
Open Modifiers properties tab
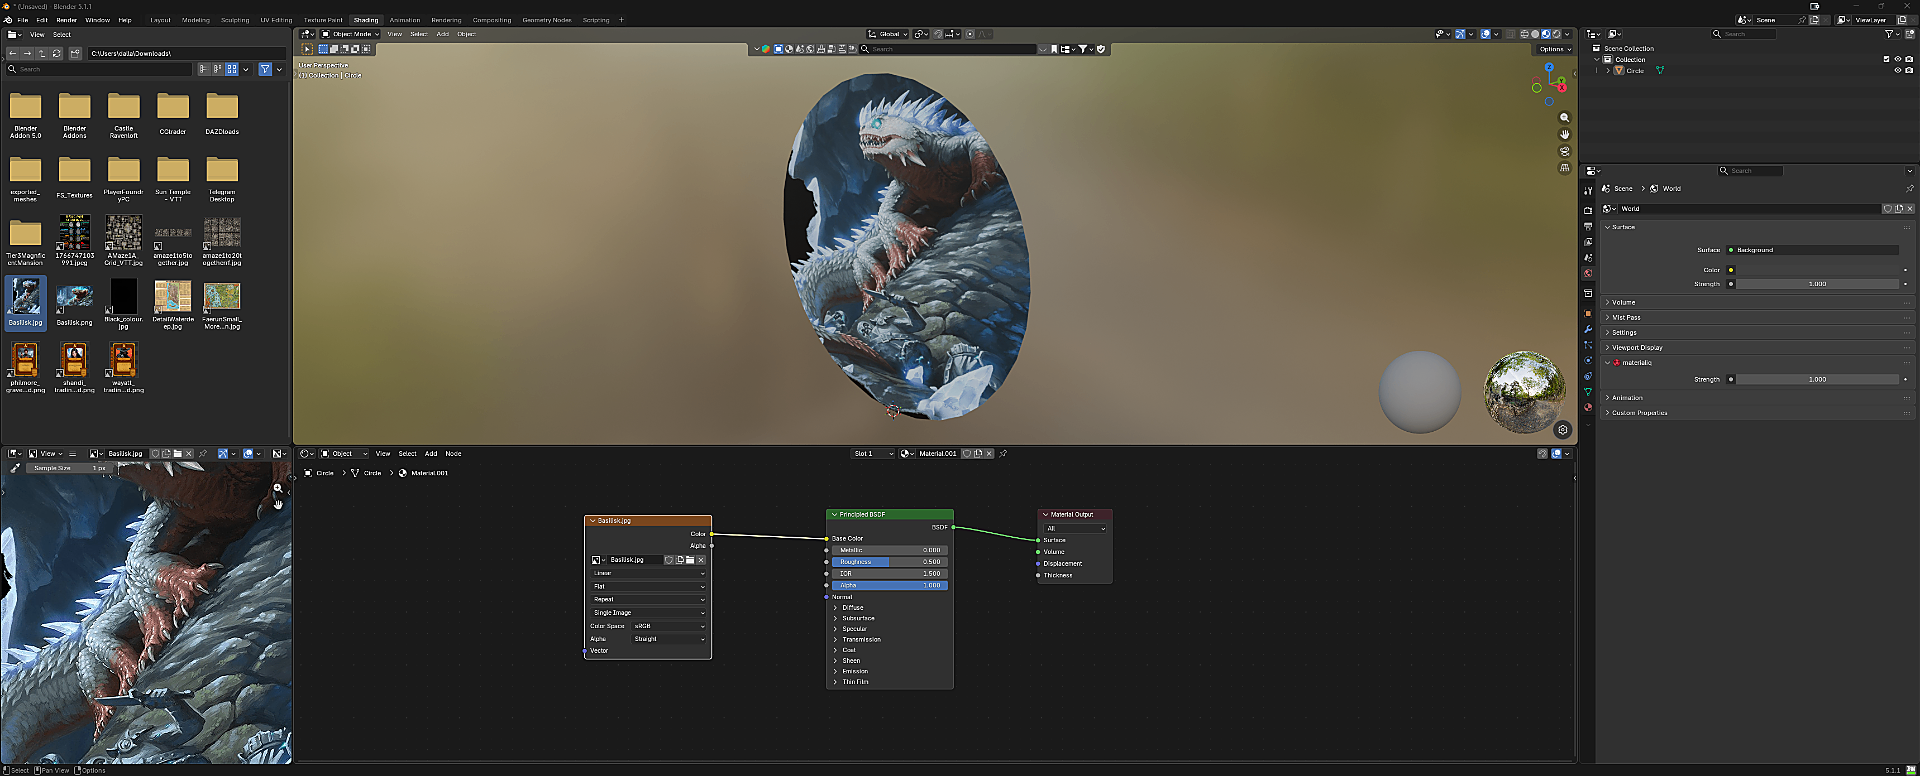pos(1588,329)
